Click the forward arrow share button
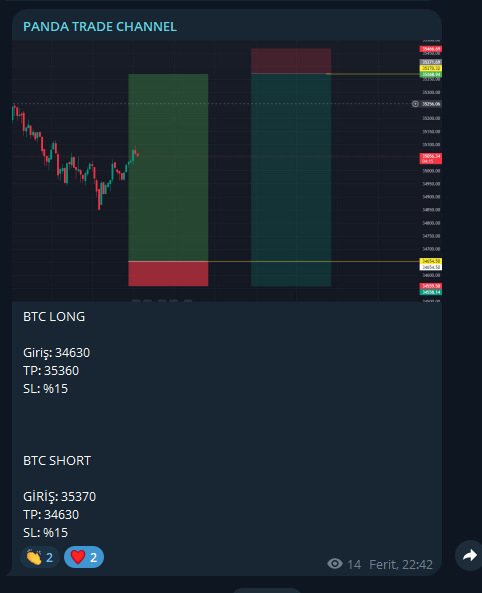 point(469,555)
